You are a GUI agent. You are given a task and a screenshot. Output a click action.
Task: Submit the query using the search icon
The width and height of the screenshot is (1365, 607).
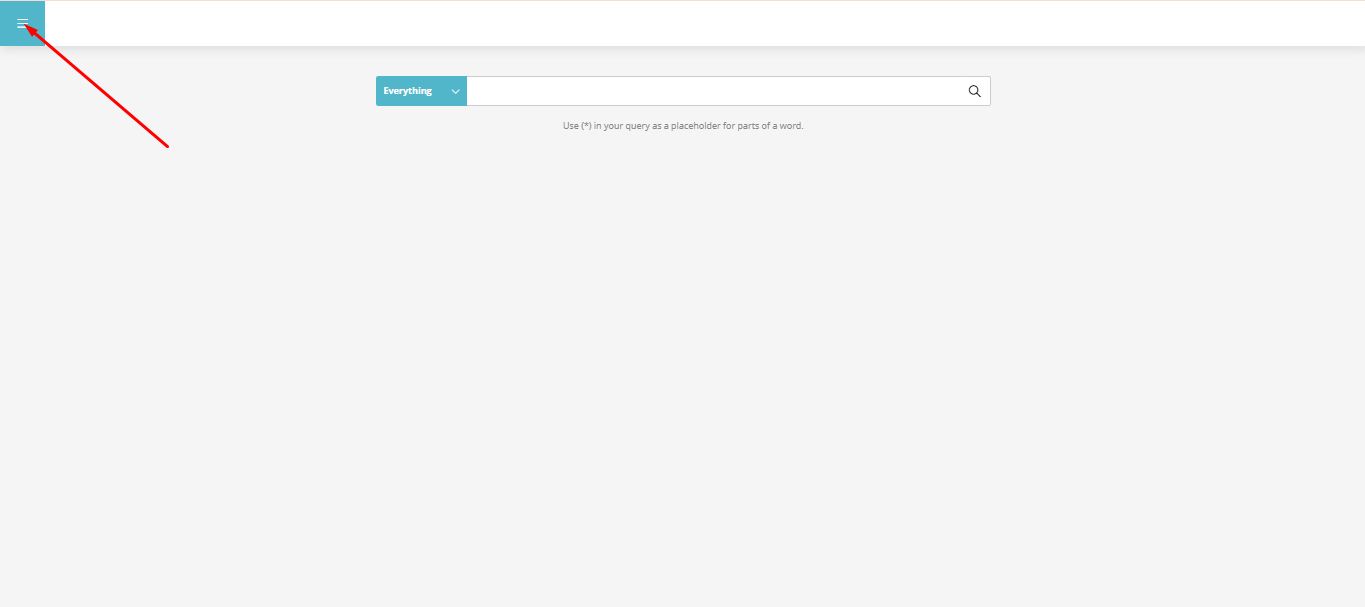(975, 91)
